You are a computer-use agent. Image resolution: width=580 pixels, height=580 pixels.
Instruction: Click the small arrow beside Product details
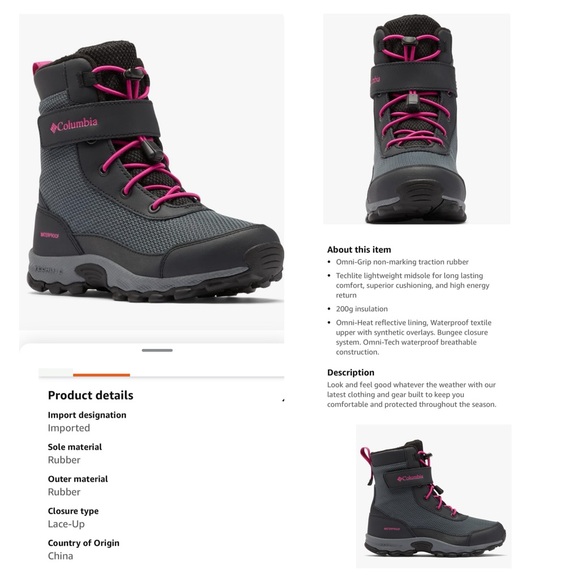pyautogui.click(x=283, y=400)
